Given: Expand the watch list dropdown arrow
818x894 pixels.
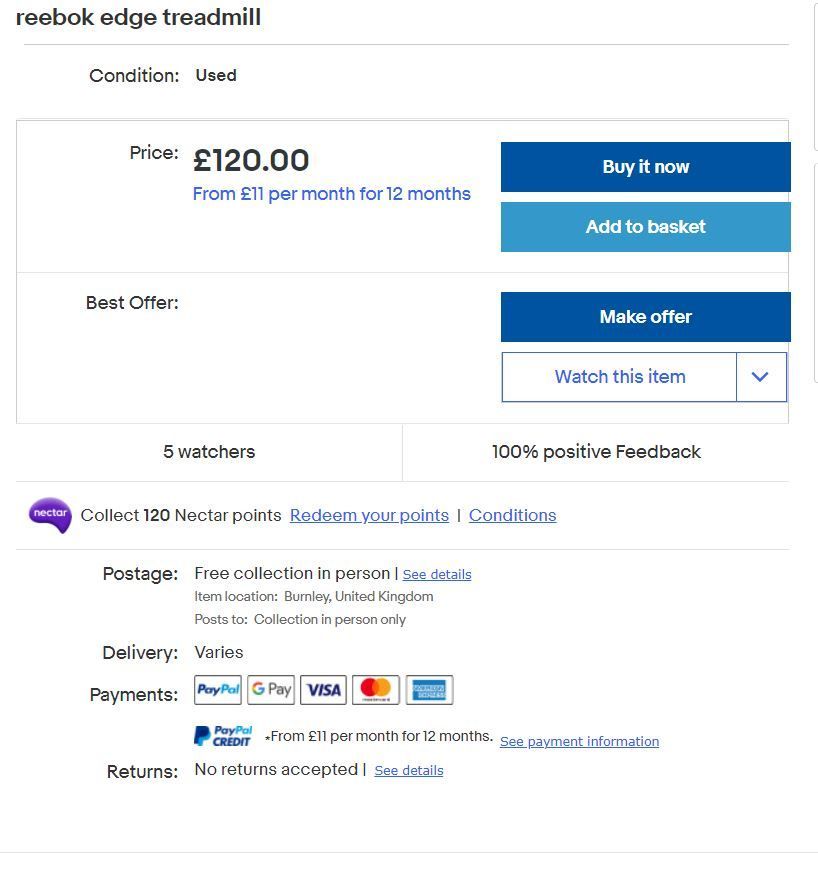Looking at the screenshot, I should click(x=761, y=377).
